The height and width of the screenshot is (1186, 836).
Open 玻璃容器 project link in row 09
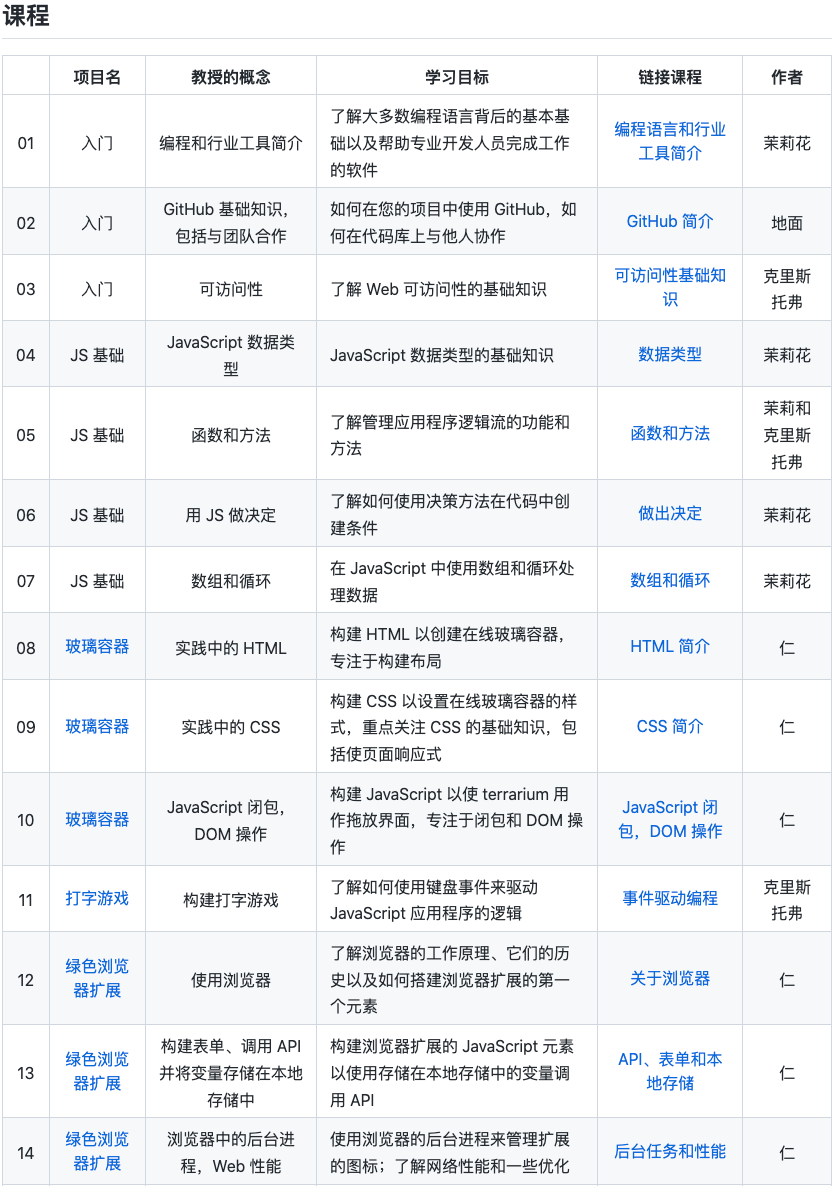point(97,726)
